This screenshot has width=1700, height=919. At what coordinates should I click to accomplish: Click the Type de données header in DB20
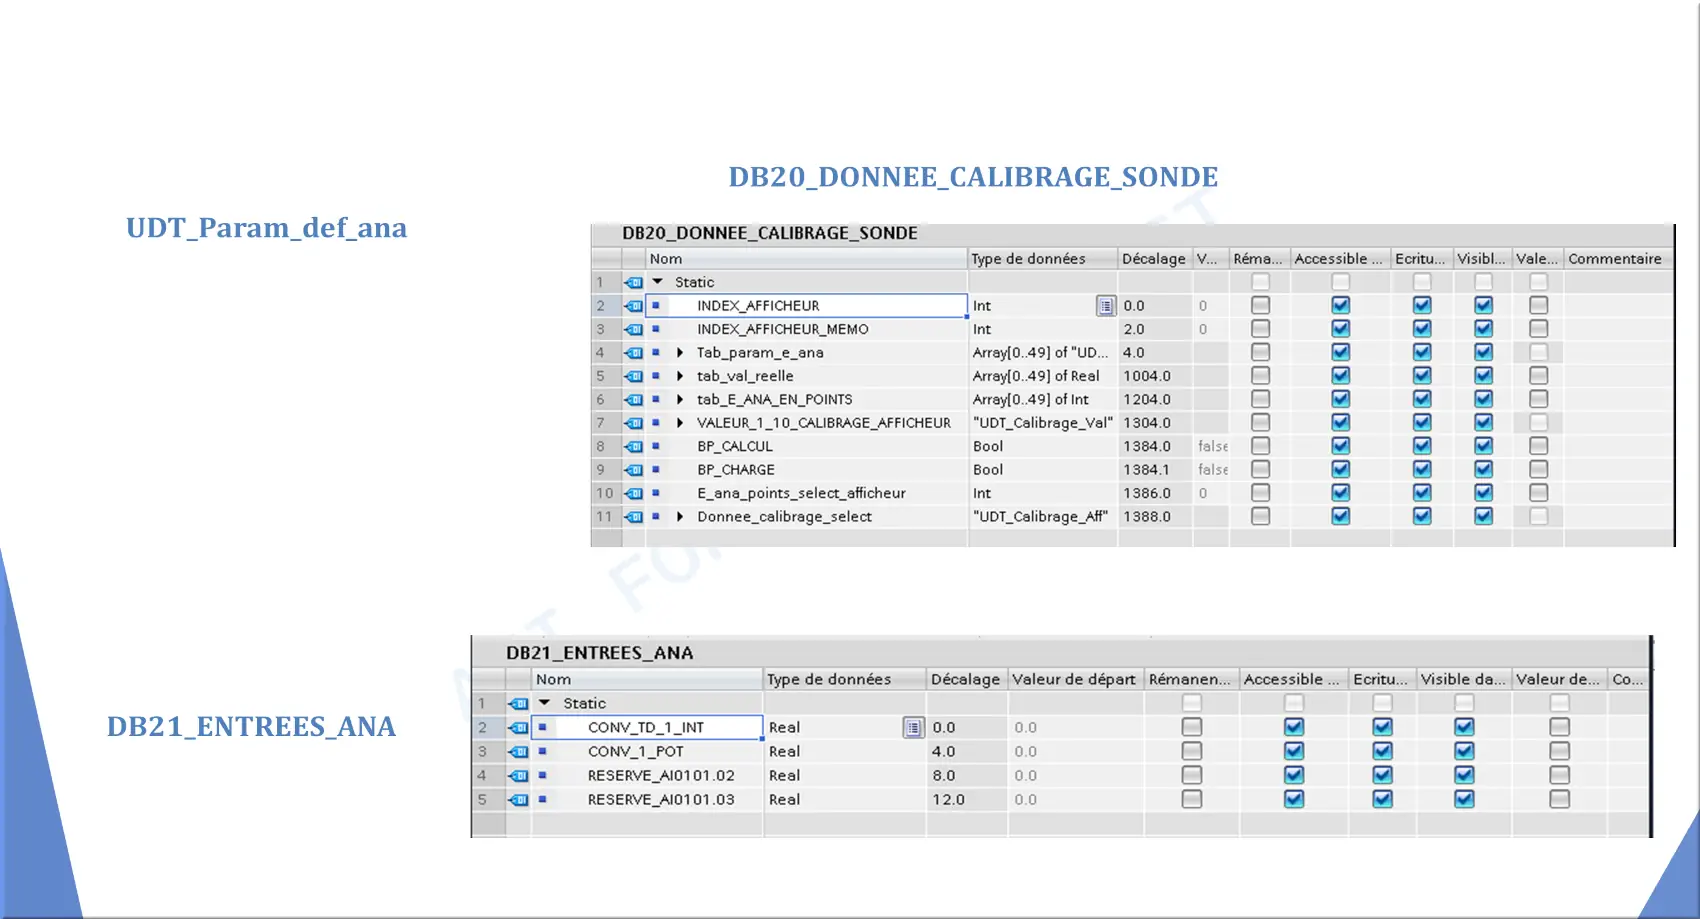tap(1043, 259)
